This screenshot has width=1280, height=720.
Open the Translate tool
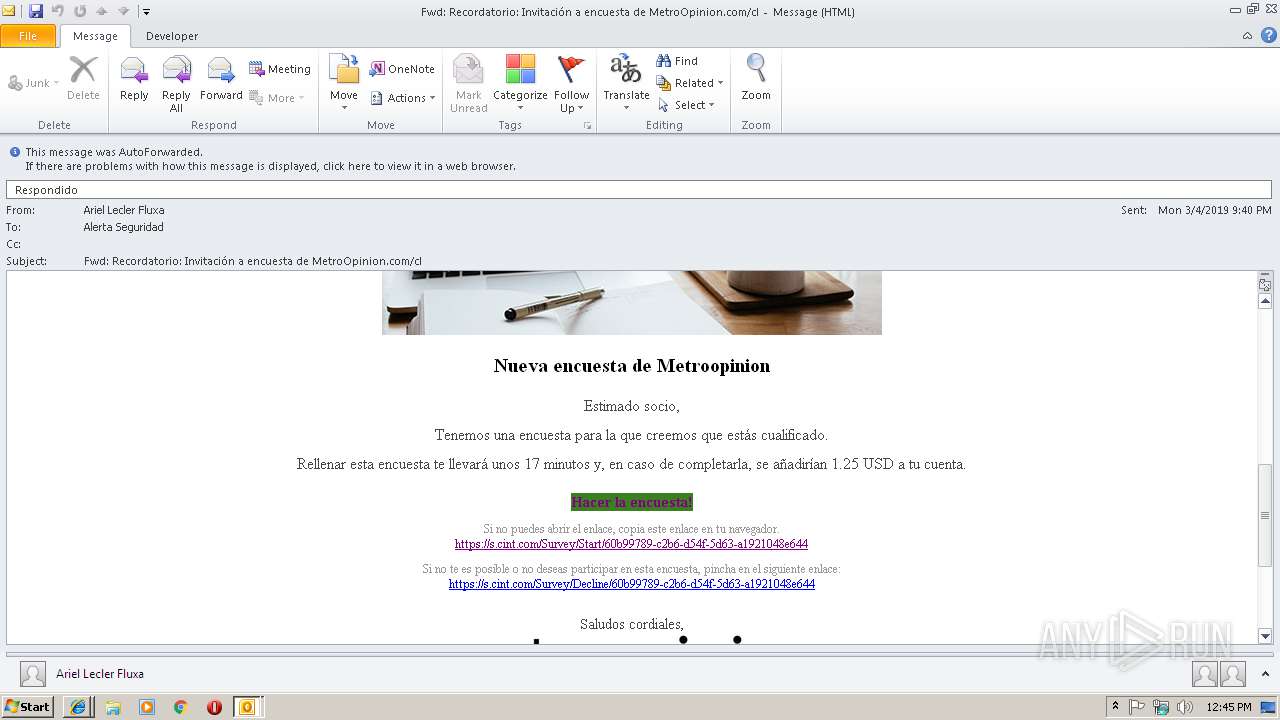tap(626, 84)
